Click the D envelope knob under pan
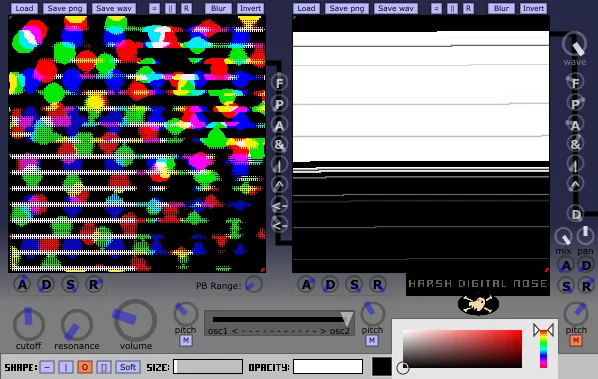This screenshot has width=598, height=379. tap(586, 265)
